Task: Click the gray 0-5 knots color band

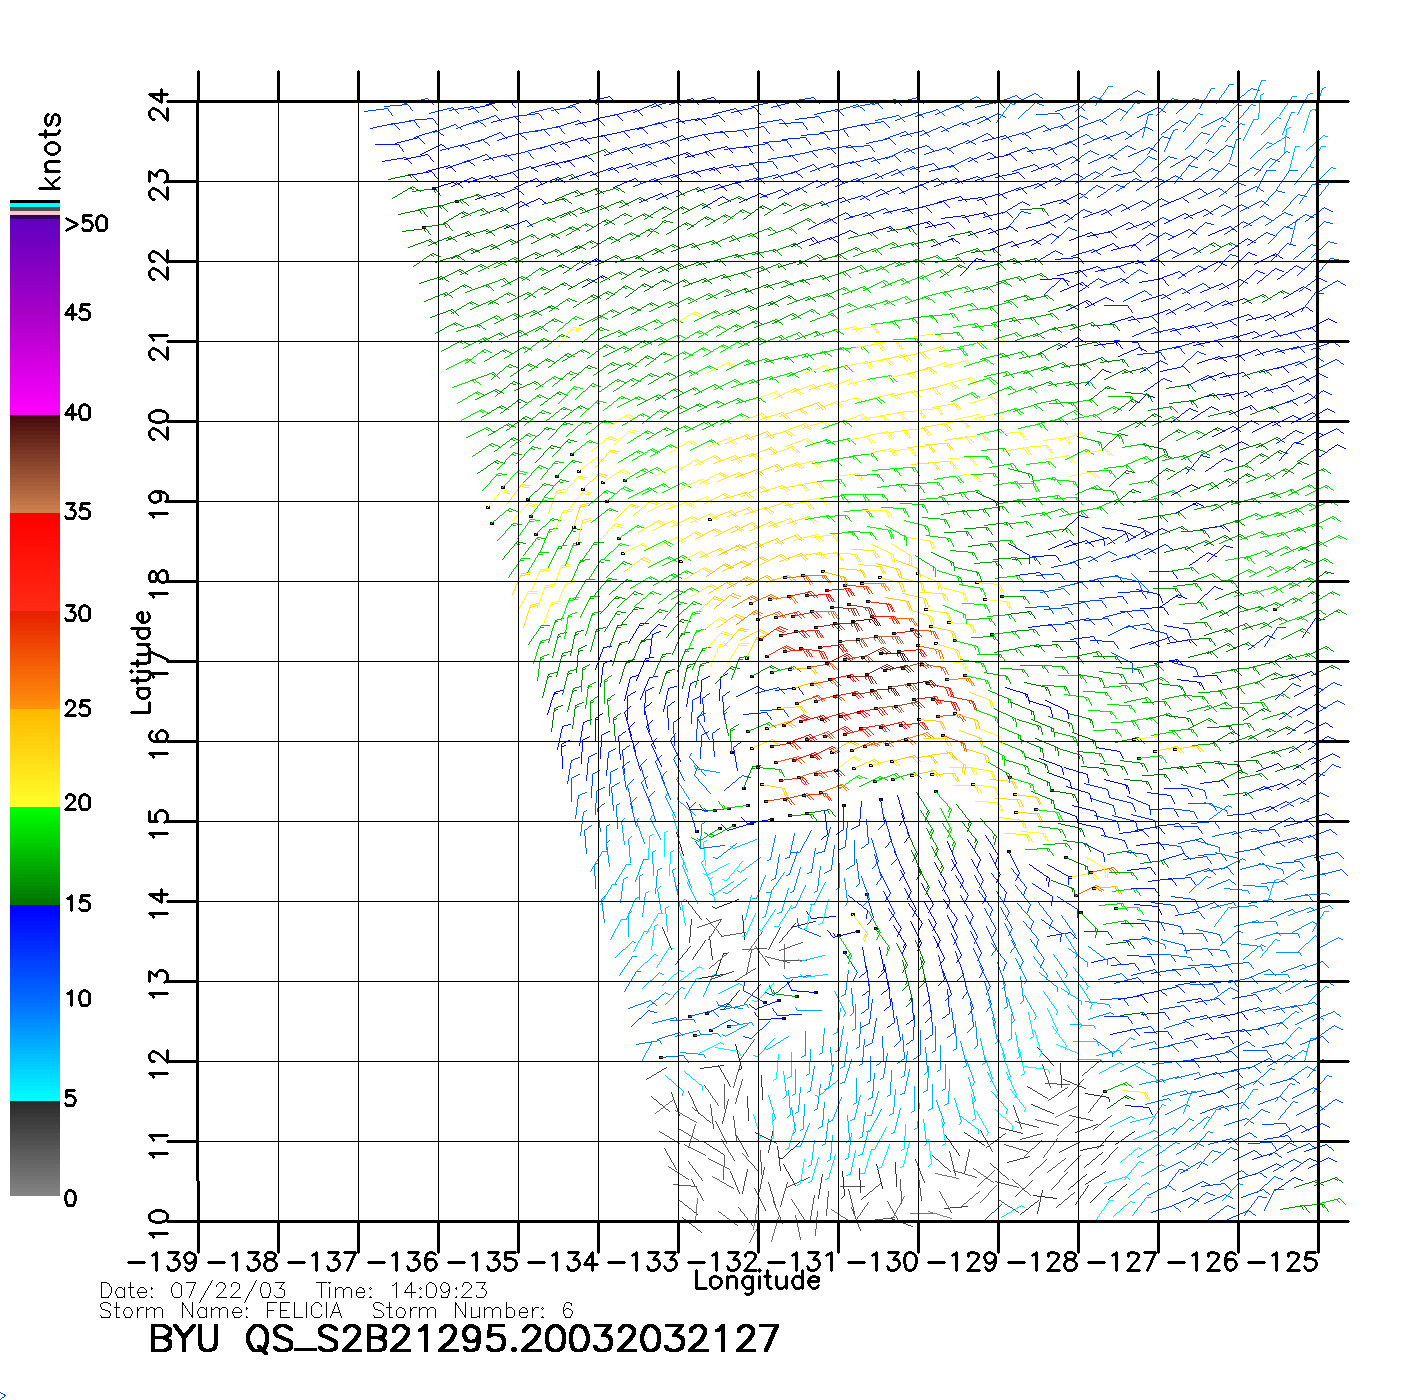Action: [35, 1148]
